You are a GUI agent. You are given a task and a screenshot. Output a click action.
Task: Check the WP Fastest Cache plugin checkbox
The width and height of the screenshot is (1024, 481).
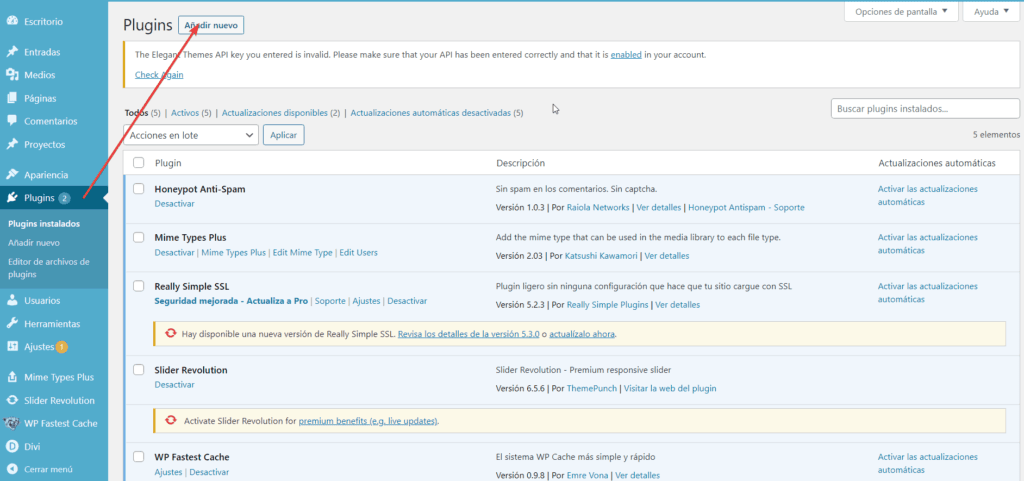coord(138,457)
